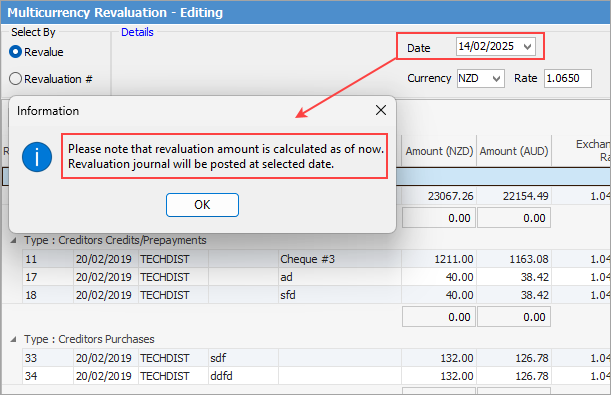Click the 23067.26 NZD amount cell
Screen dimensions: 611x395
pyautogui.click(x=439, y=196)
